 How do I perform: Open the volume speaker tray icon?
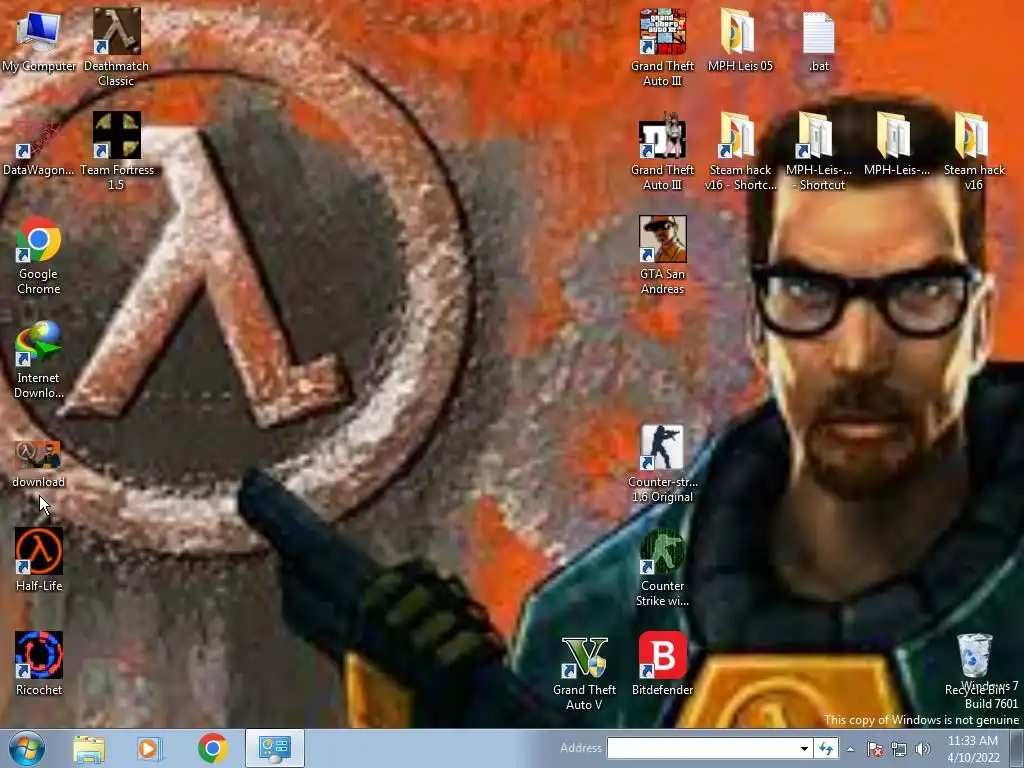point(922,749)
